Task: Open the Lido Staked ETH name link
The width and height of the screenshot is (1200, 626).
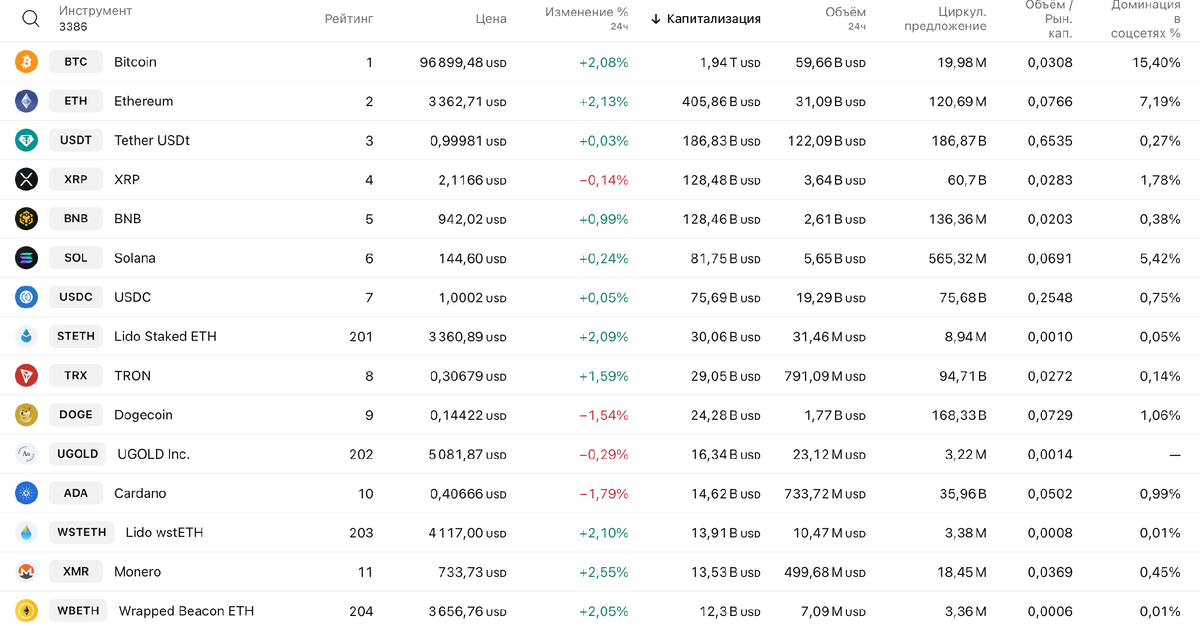Action: click(x=165, y=336)
